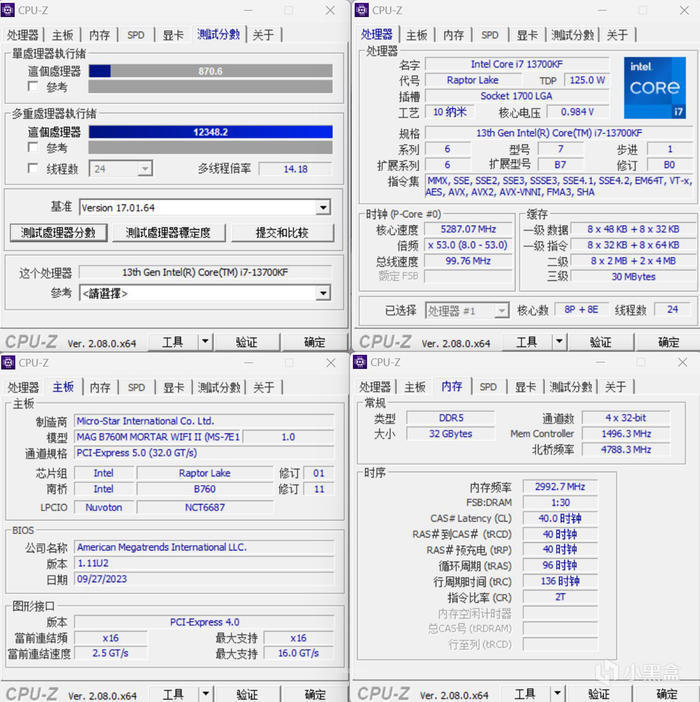This screenshot has height=702, width=700.
Task: Open 主板 tab in benchmark window
Action: (62, 34)
